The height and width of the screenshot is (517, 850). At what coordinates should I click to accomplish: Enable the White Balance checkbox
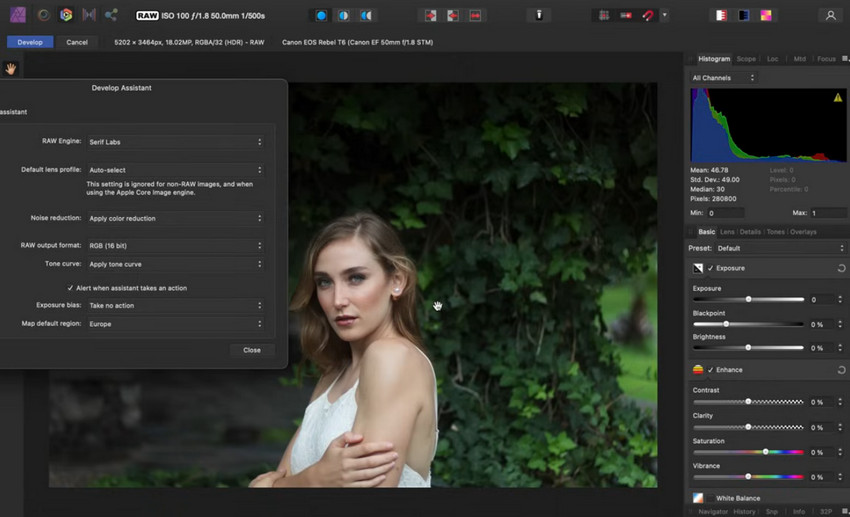point(710,498)
